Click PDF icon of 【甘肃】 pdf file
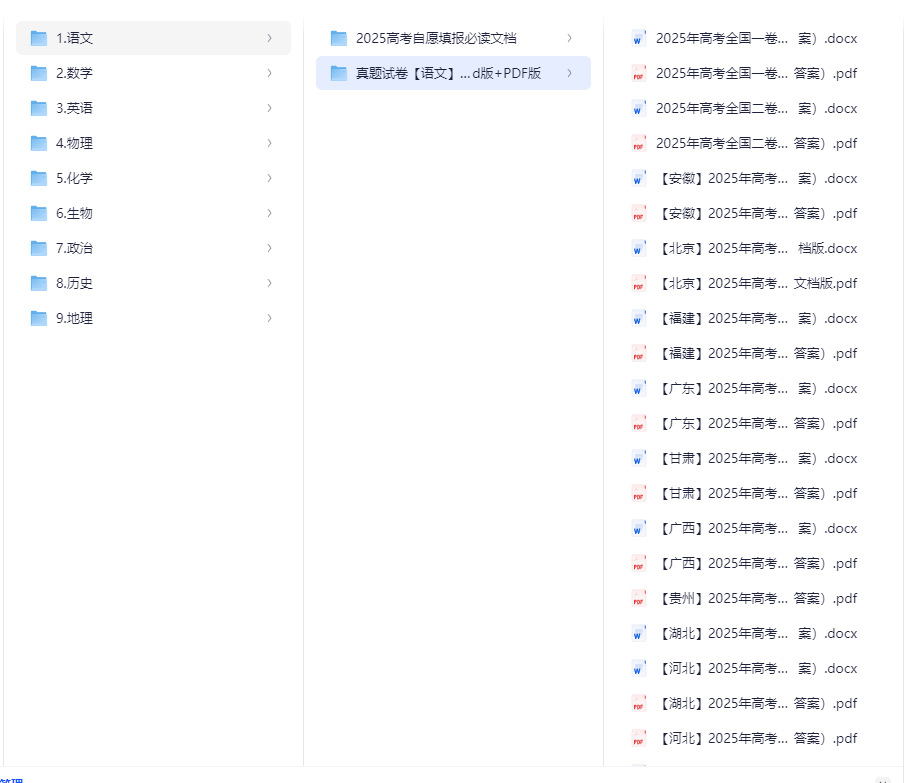The image size is (920, 783). (638, 493)
